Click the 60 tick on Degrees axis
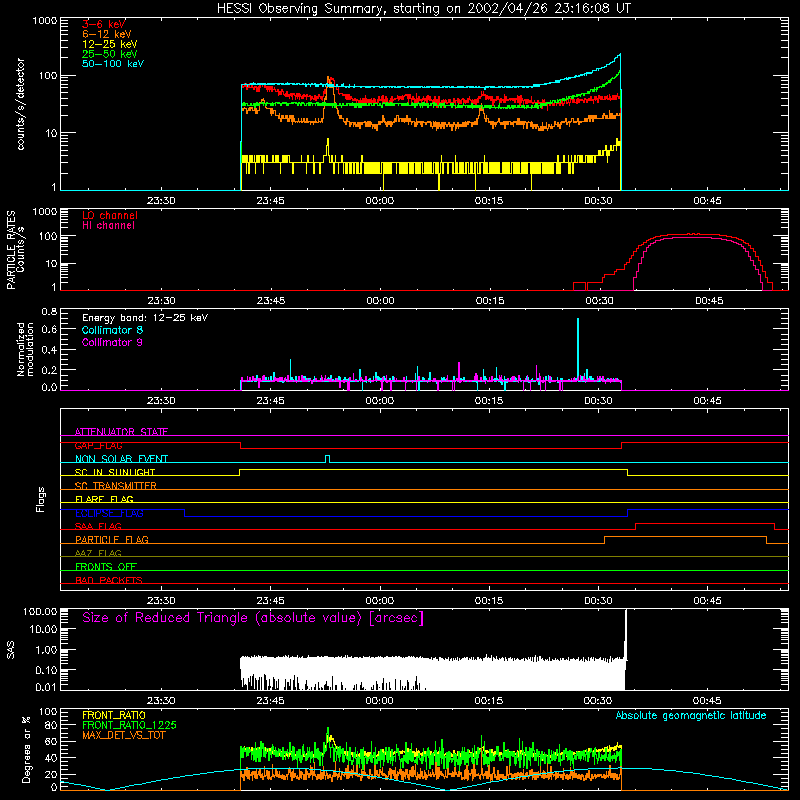800x800 pixels. (x=51, y=741)
